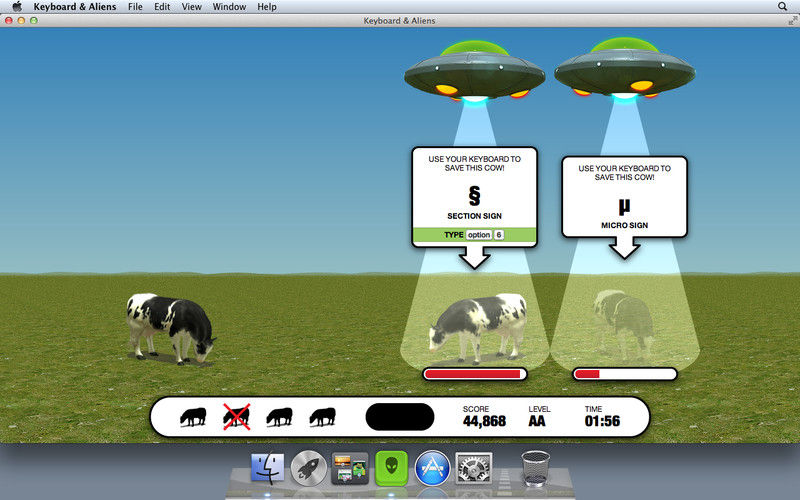
Task: Open the File menu
Action: pos(135,7)
